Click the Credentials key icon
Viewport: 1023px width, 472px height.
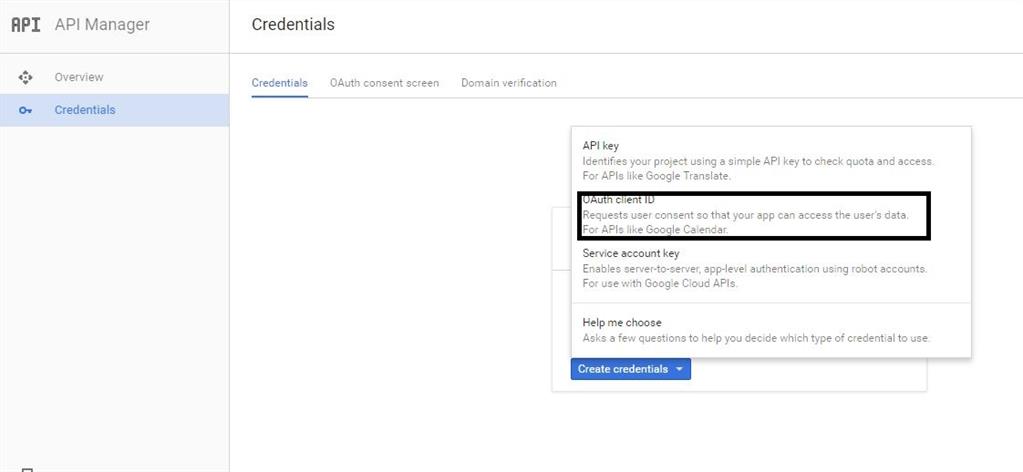pos(25,110)
